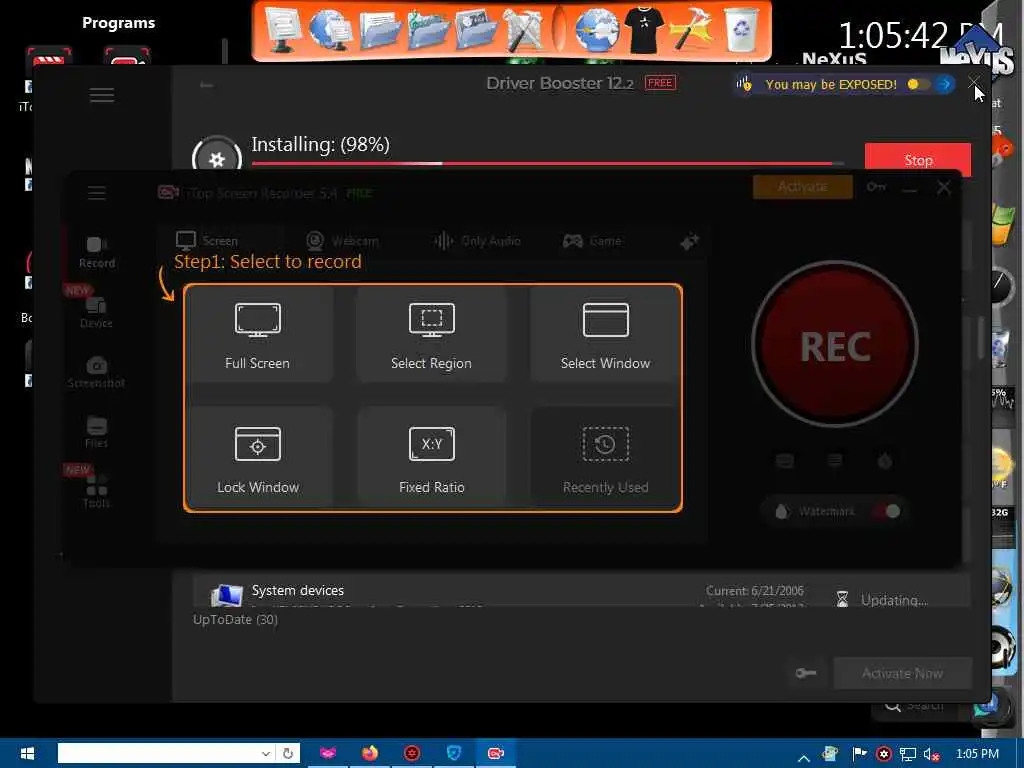Open the Driver Booster hamburger menu
Screen dimensions: 1024x768
click(x=102, y=95)
